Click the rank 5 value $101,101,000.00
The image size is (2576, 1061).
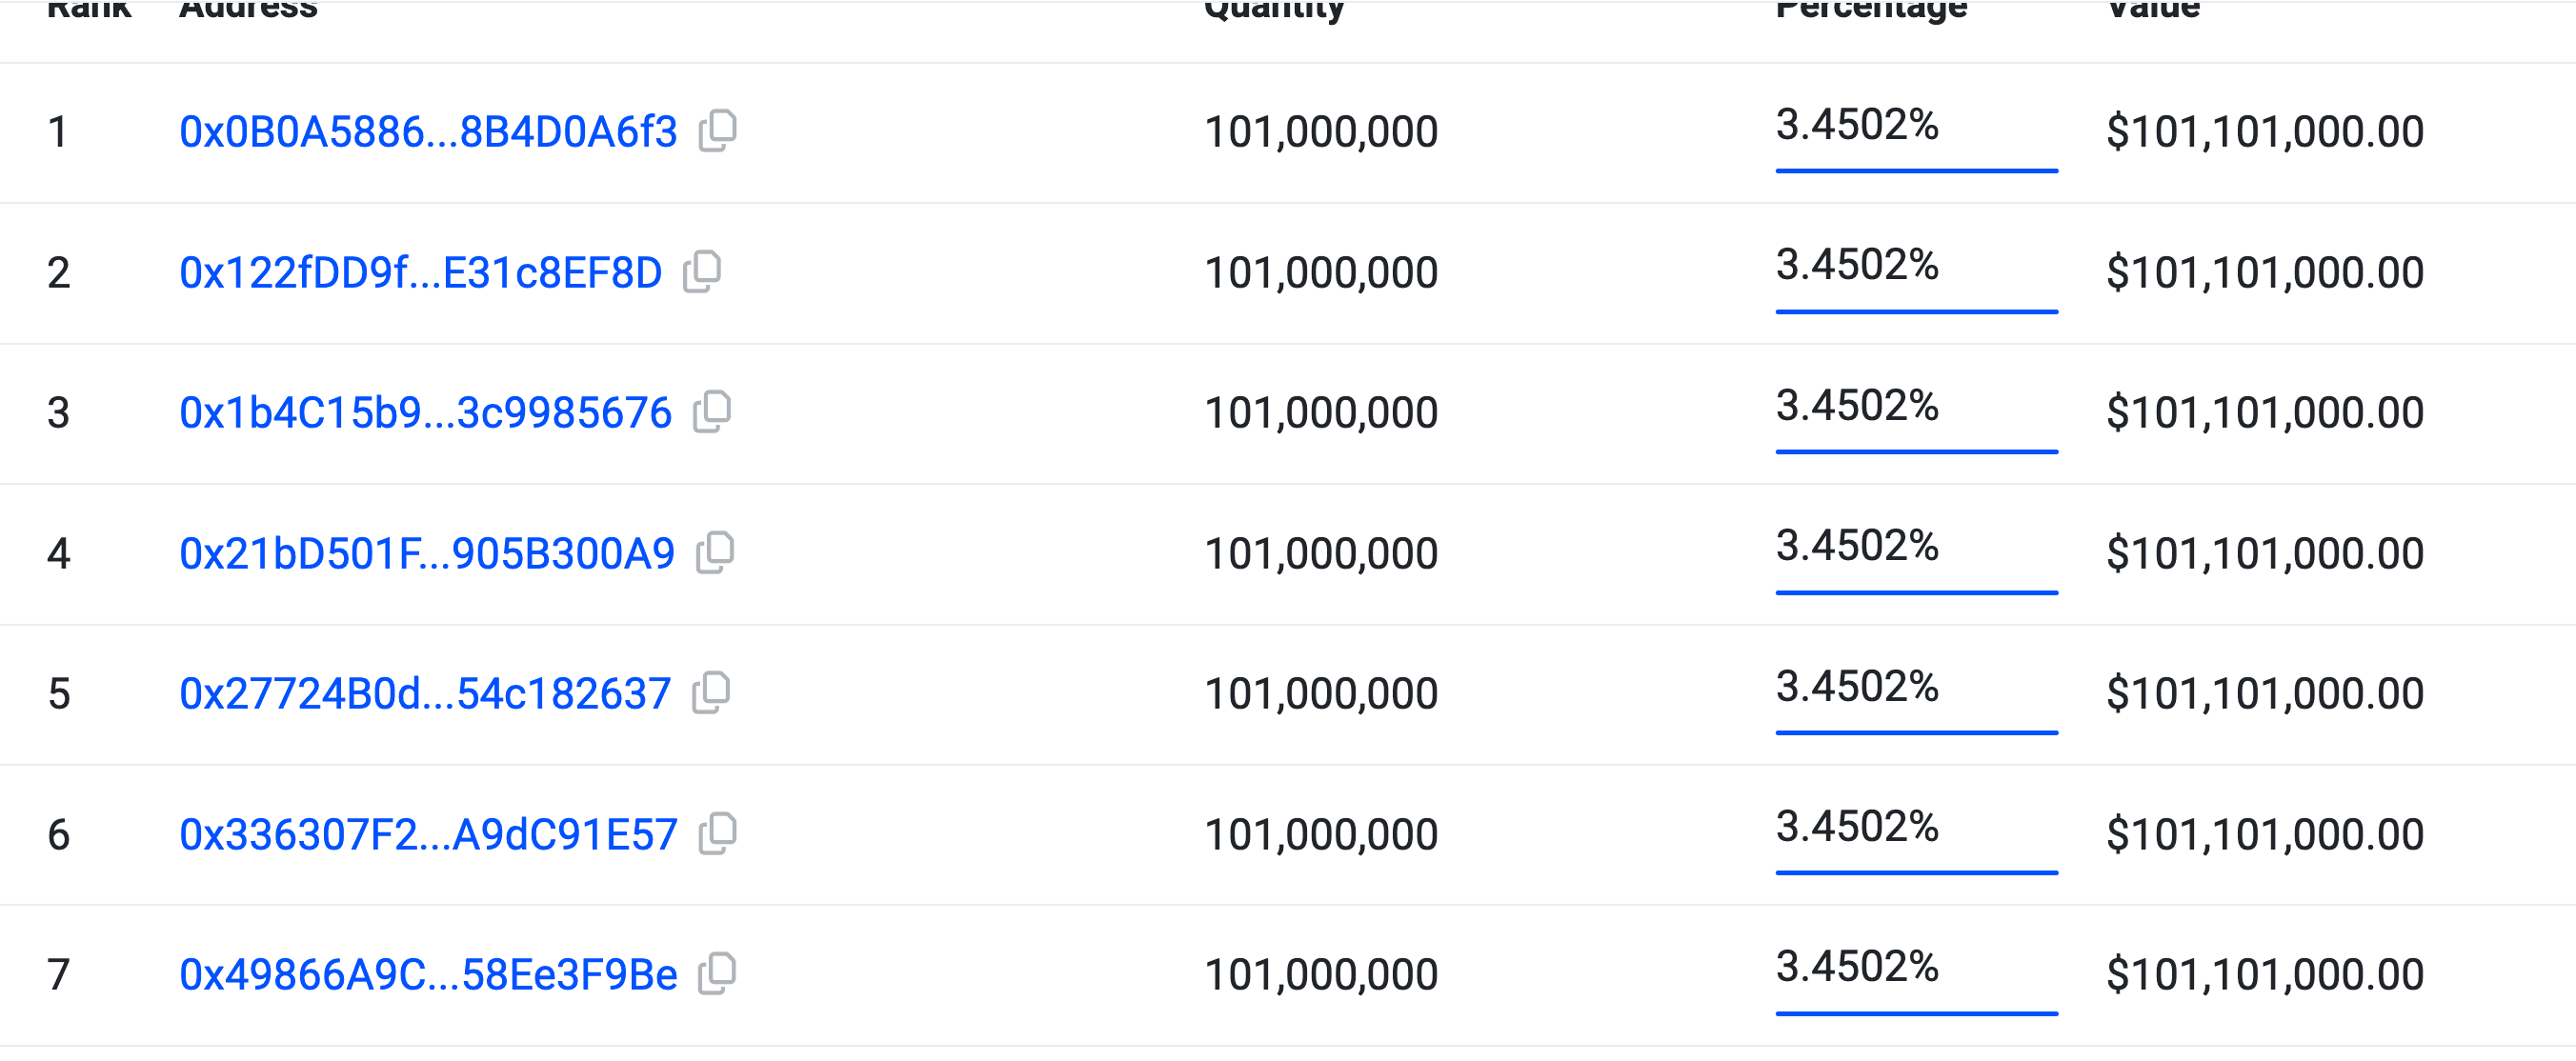tap(2264, 694)
